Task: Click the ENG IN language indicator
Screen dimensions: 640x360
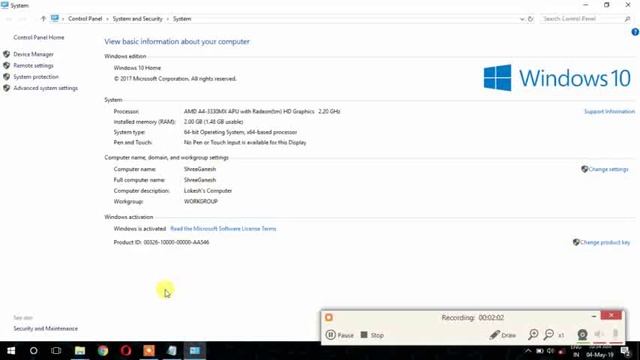Action: coord(576,351)
